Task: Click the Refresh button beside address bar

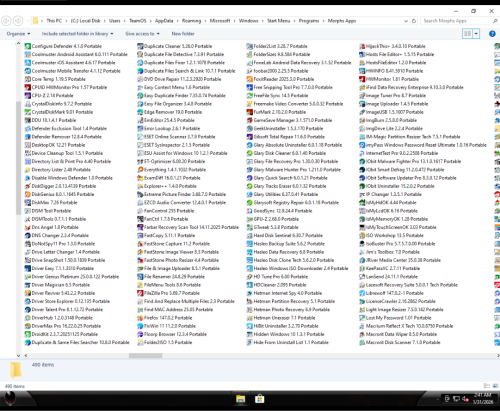Action: [414, 21]
